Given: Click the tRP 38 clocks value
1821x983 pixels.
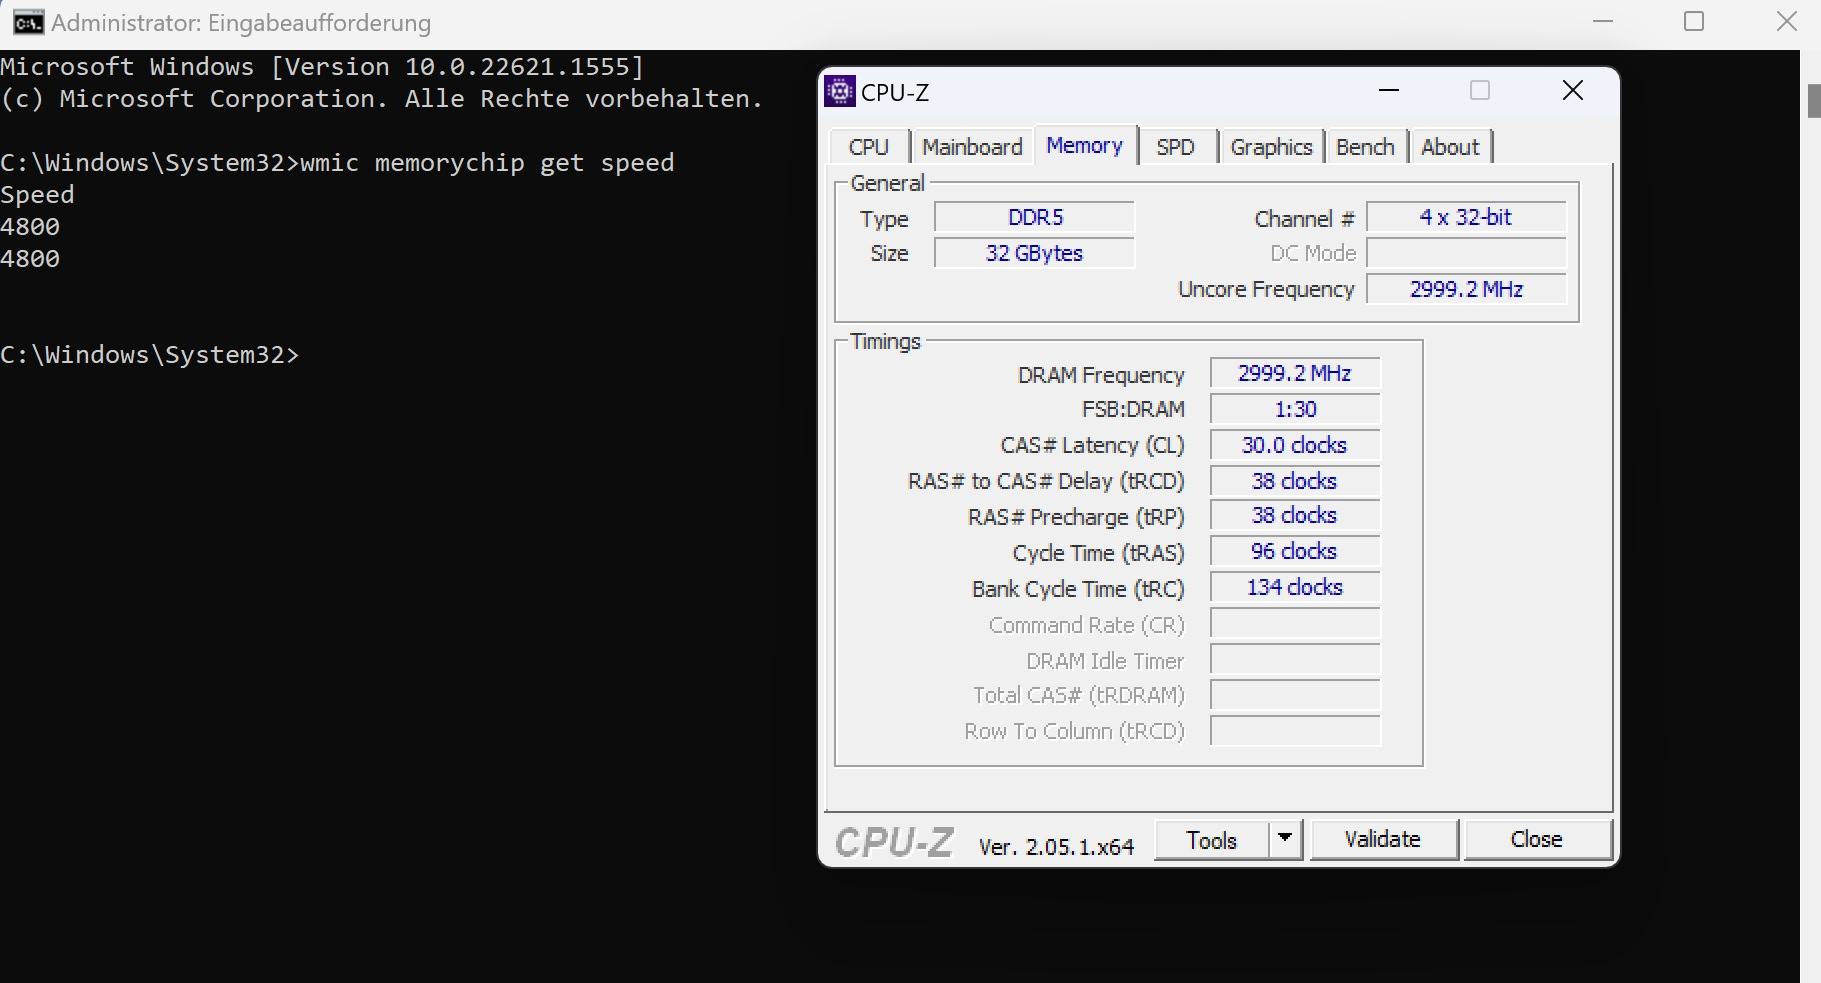Looking at the screenshot, I should pyautogui.click(x=1295, y=515).
